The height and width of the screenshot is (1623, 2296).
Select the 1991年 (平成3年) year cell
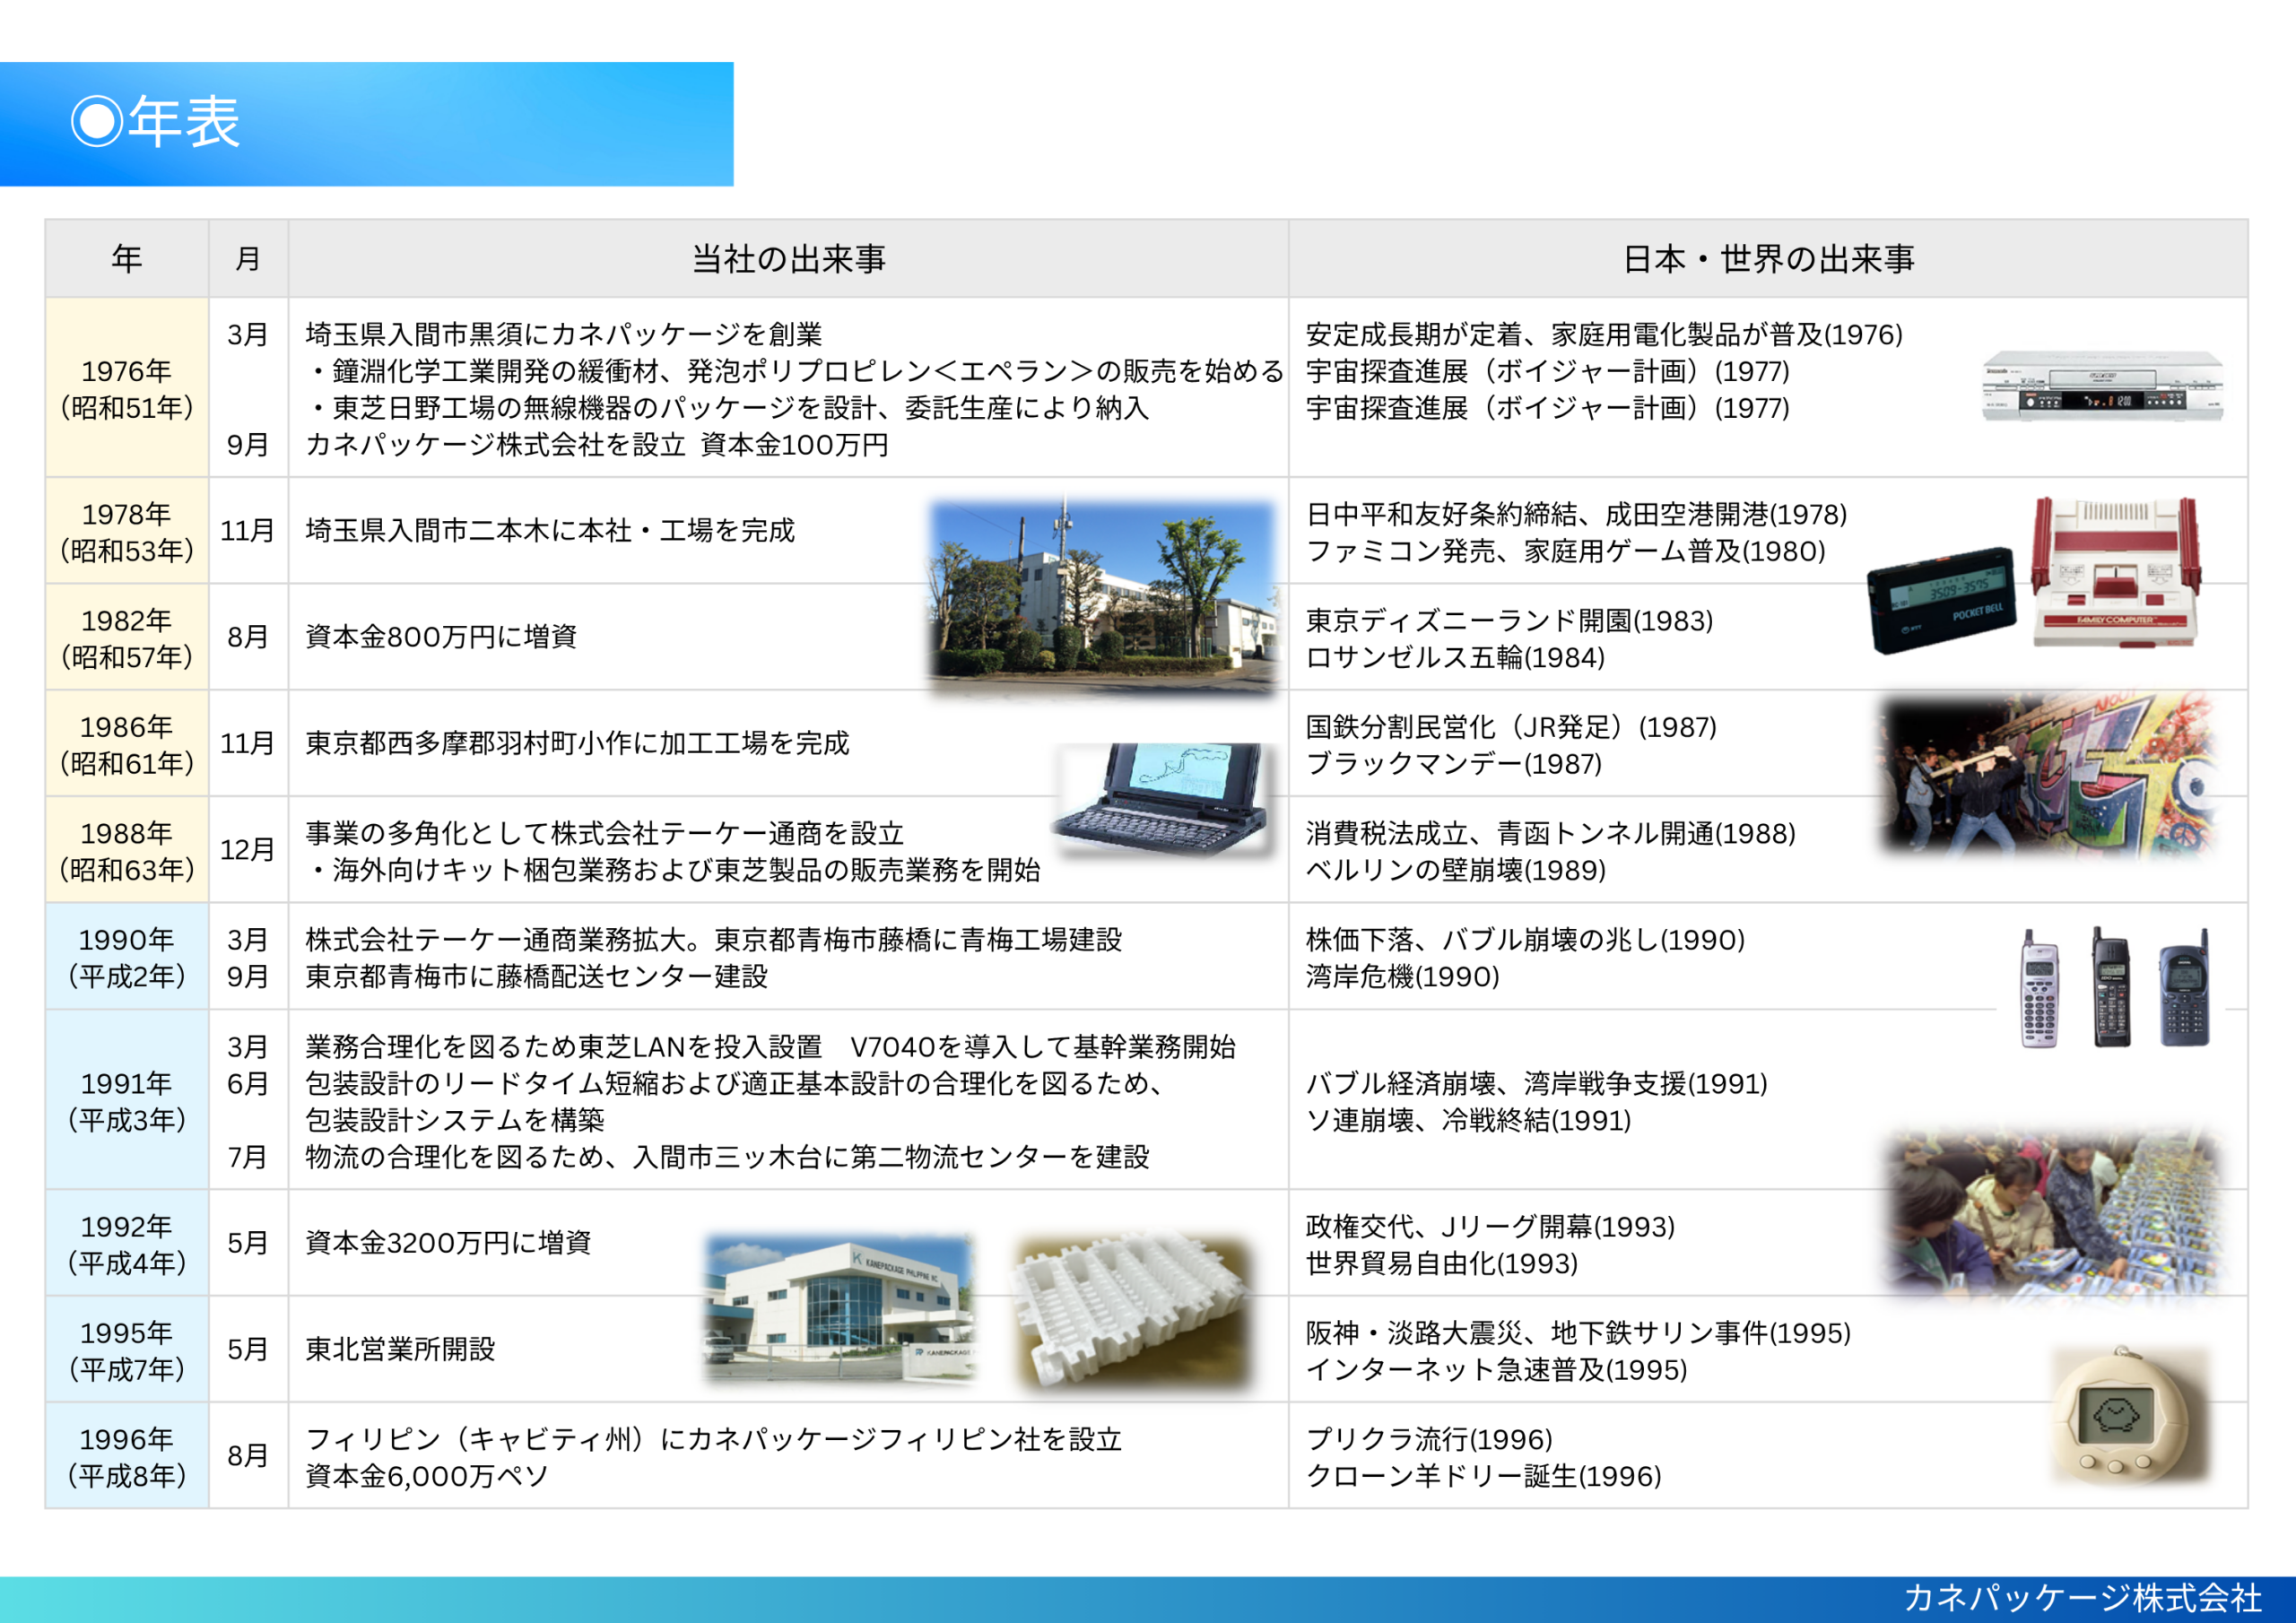[127, 1101]
